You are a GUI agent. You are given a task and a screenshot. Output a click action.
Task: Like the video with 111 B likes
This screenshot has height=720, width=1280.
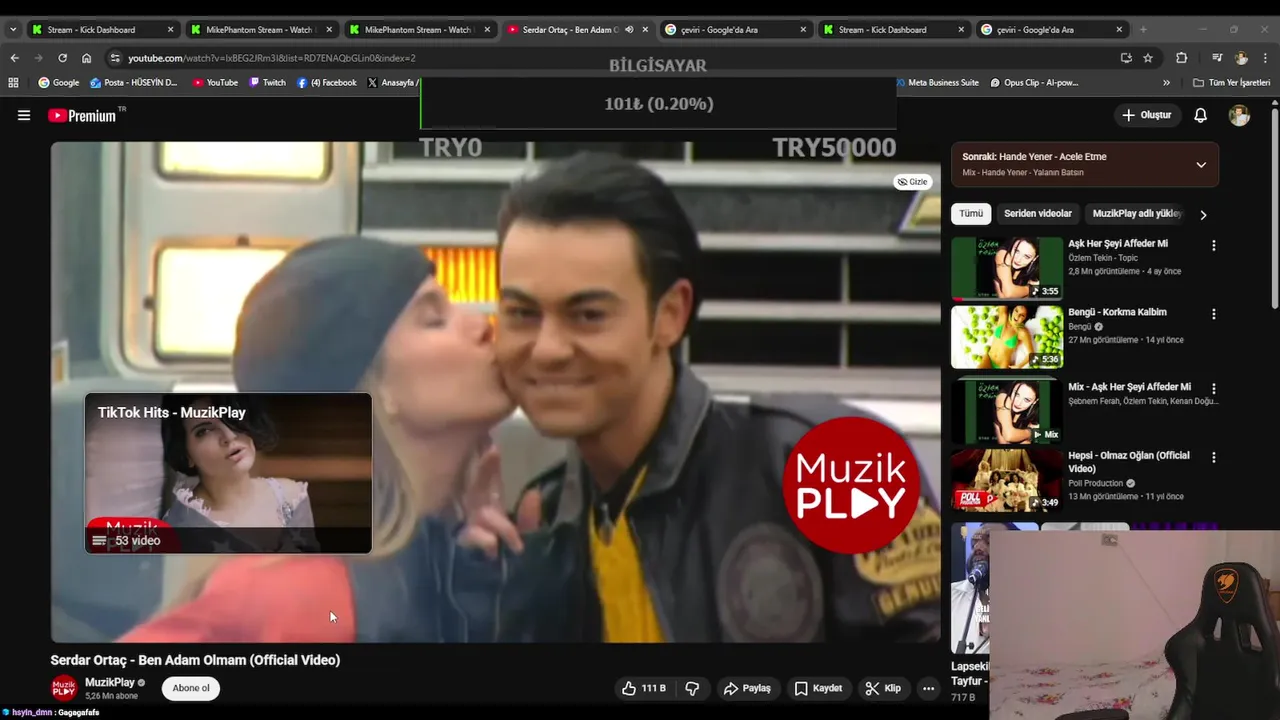click(x=643, y=688)
